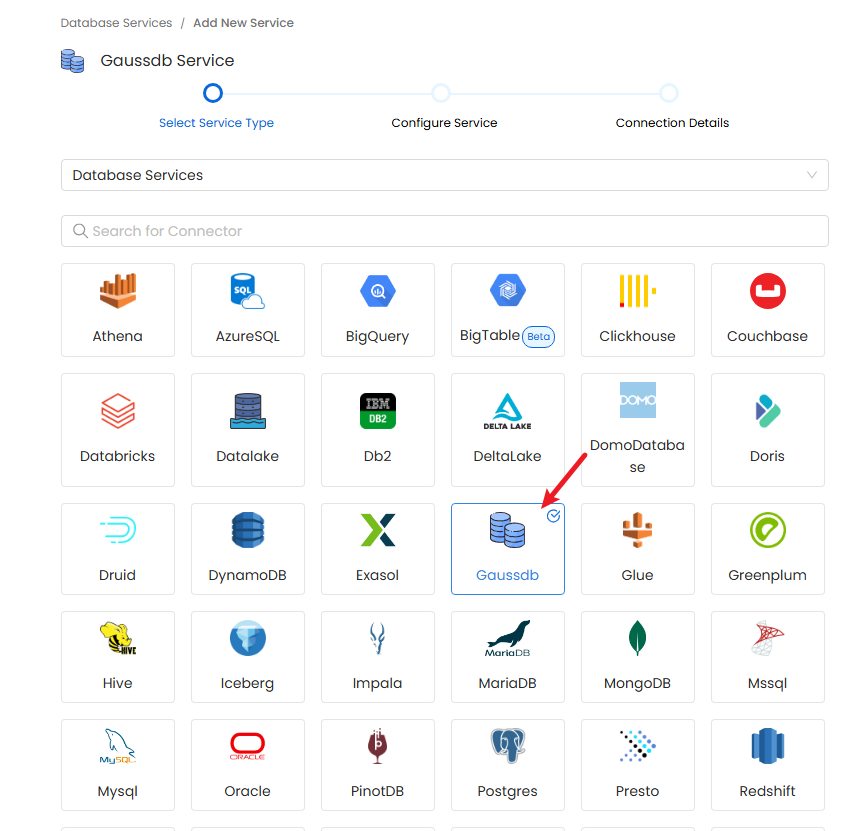The height and width of the screenshot is (831, 854).
Task: Click the Select Service Type step circle
Action: tap(212, 93)
